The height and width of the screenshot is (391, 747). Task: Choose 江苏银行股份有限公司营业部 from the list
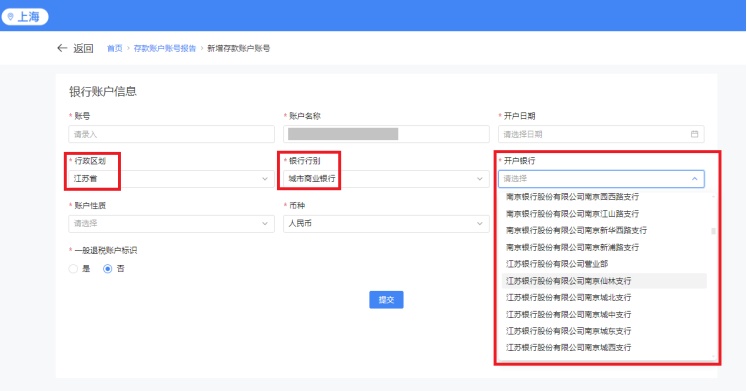click(x=604, y=264)
